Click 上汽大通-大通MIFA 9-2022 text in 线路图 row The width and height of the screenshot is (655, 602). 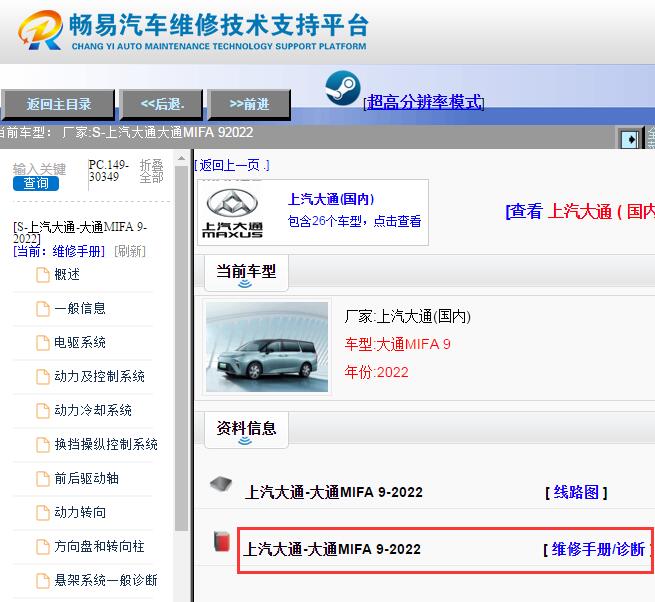coord(334,492)
